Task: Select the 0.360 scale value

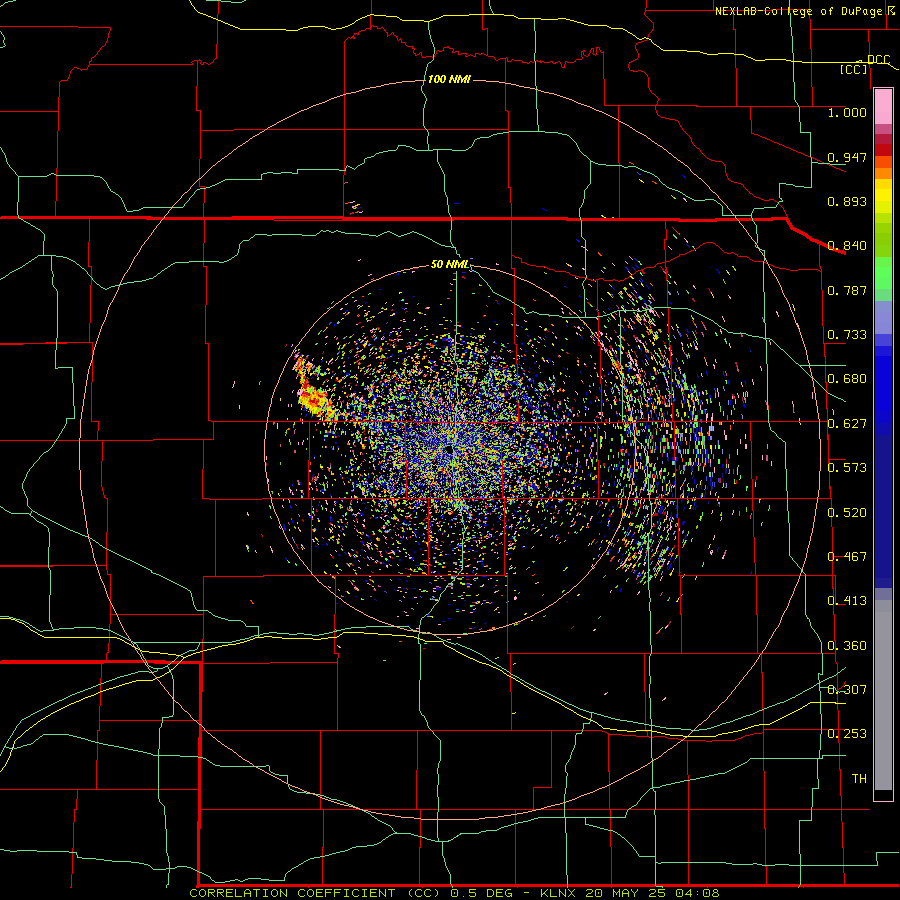Action: [847, 646]
